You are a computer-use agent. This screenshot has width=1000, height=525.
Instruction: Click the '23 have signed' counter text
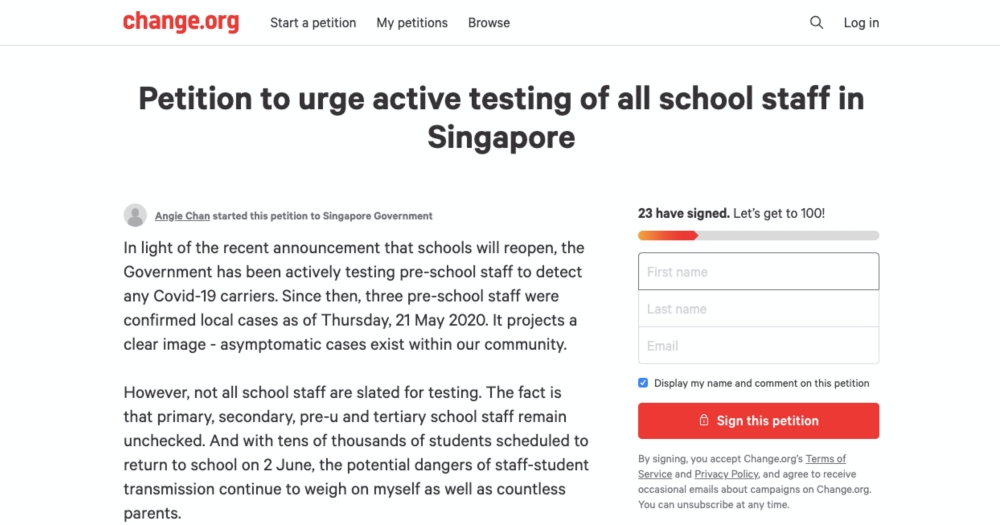coord(684,213)
